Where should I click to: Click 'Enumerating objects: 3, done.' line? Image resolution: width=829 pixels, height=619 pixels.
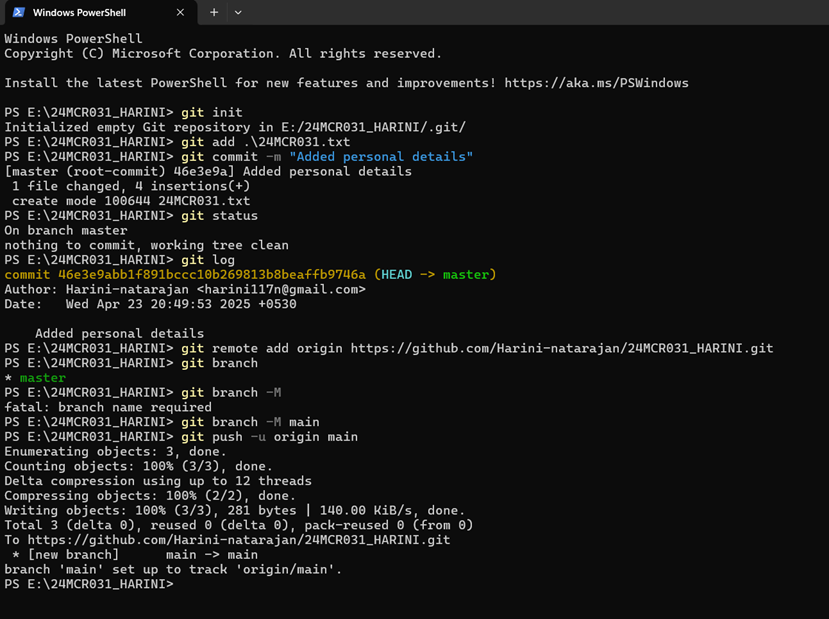click(115, 452)
